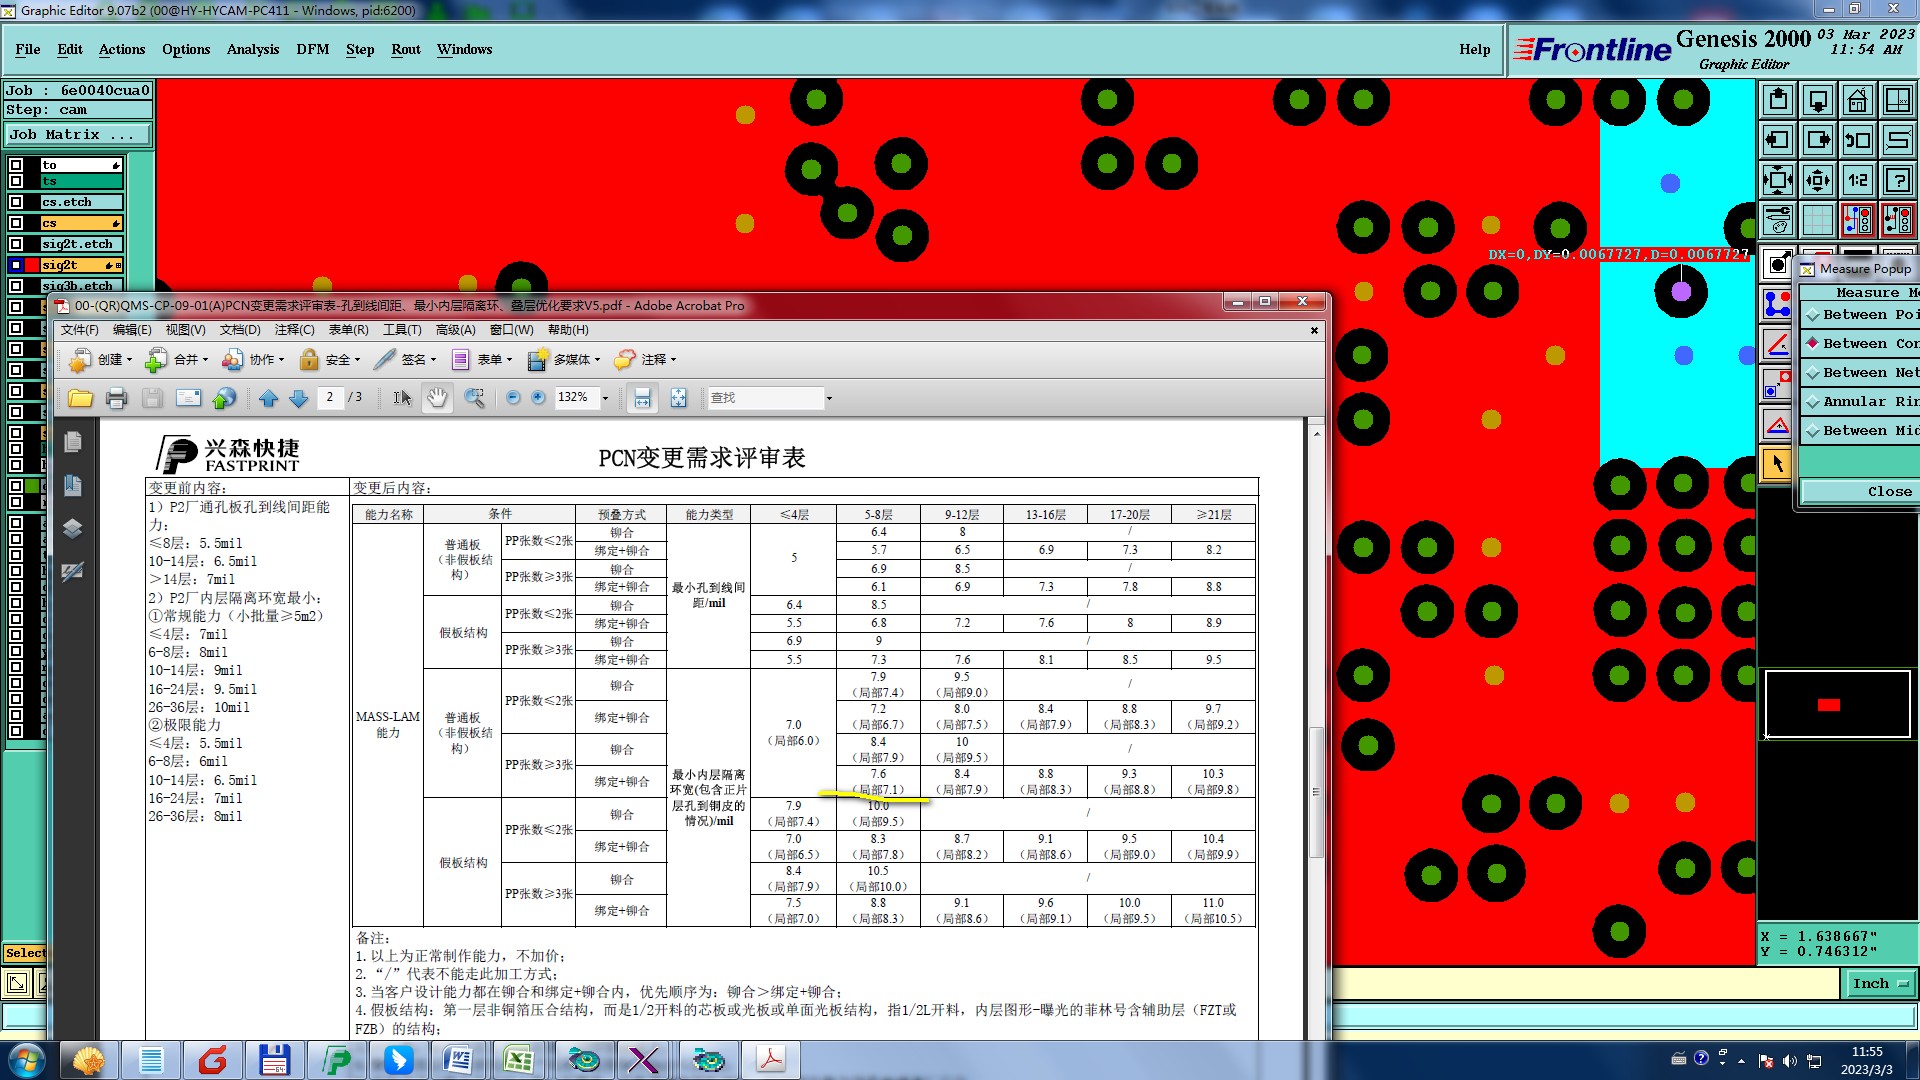Click the print icon in Acrobat
This screenshot has width=1920, height=1080.
pos(116,398)
